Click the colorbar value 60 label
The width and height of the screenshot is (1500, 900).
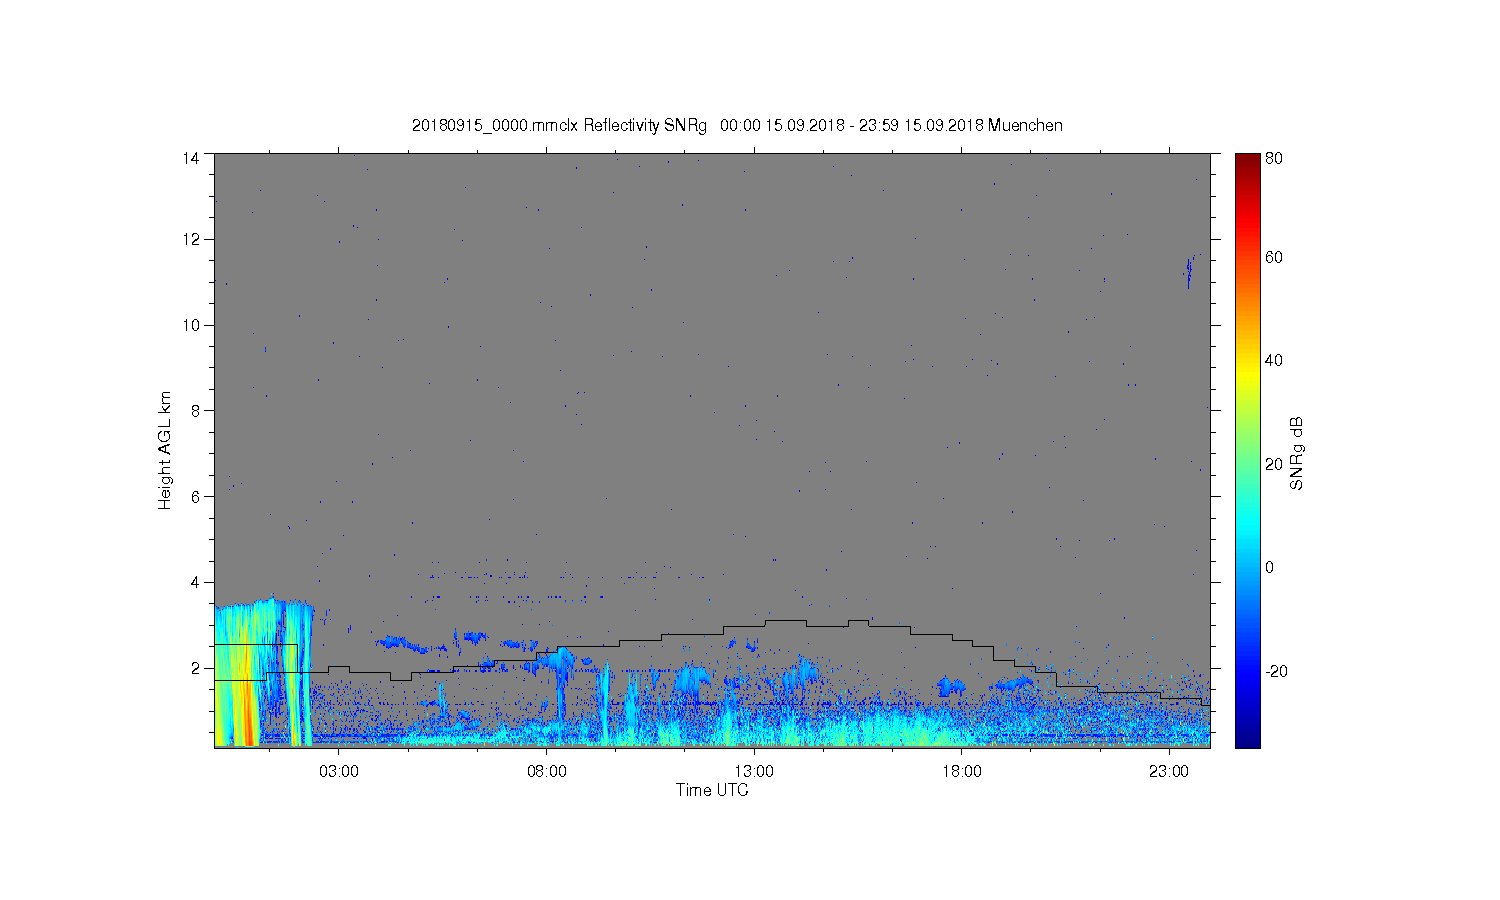[x=1274, y=258]
